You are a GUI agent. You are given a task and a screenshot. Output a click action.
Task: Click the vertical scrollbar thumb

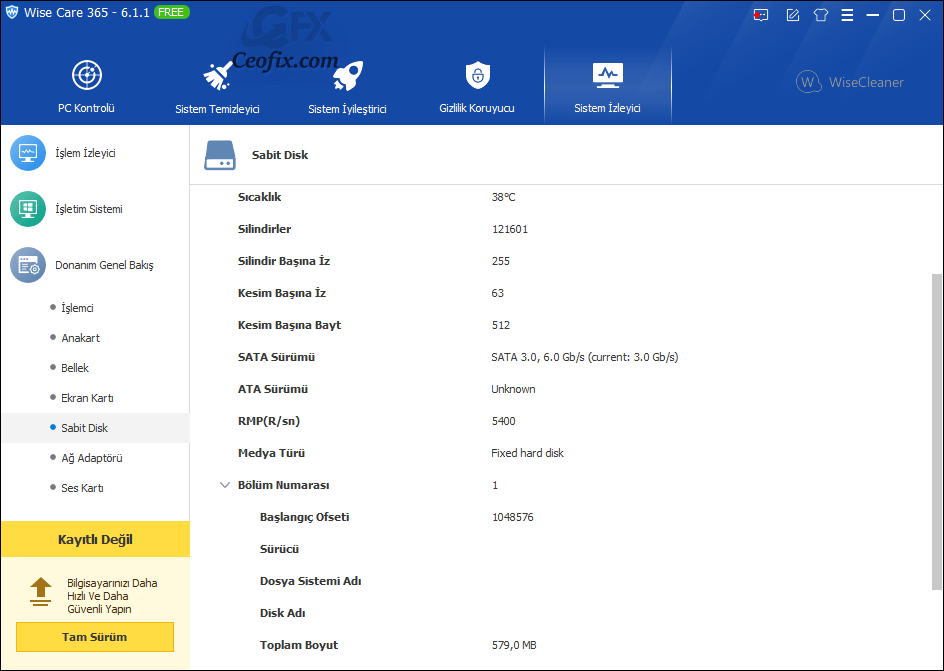click(x=936, y=431)
